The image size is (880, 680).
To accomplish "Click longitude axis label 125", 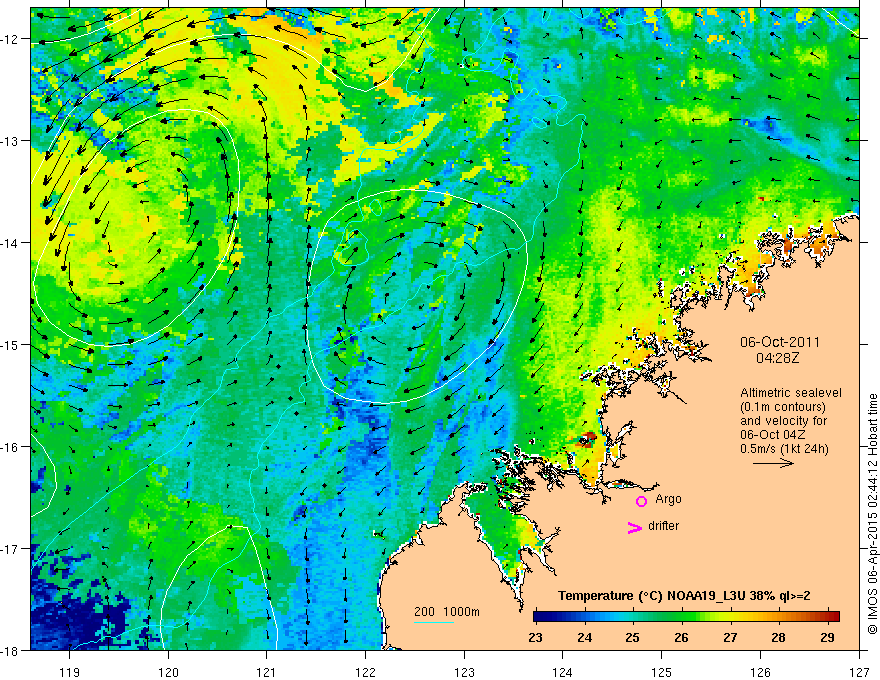I will click(x=662, y=672).
